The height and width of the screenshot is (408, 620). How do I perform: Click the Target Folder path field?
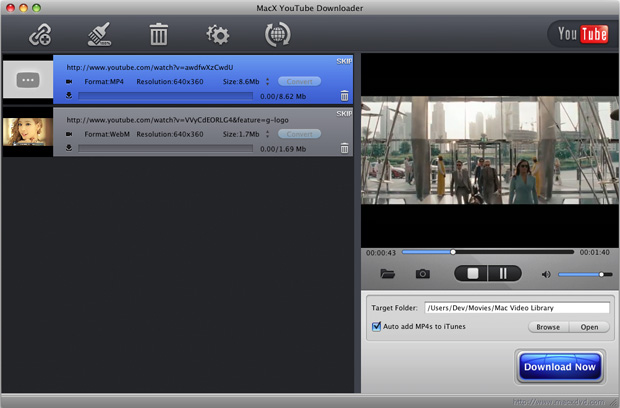(x=516, y=308)
